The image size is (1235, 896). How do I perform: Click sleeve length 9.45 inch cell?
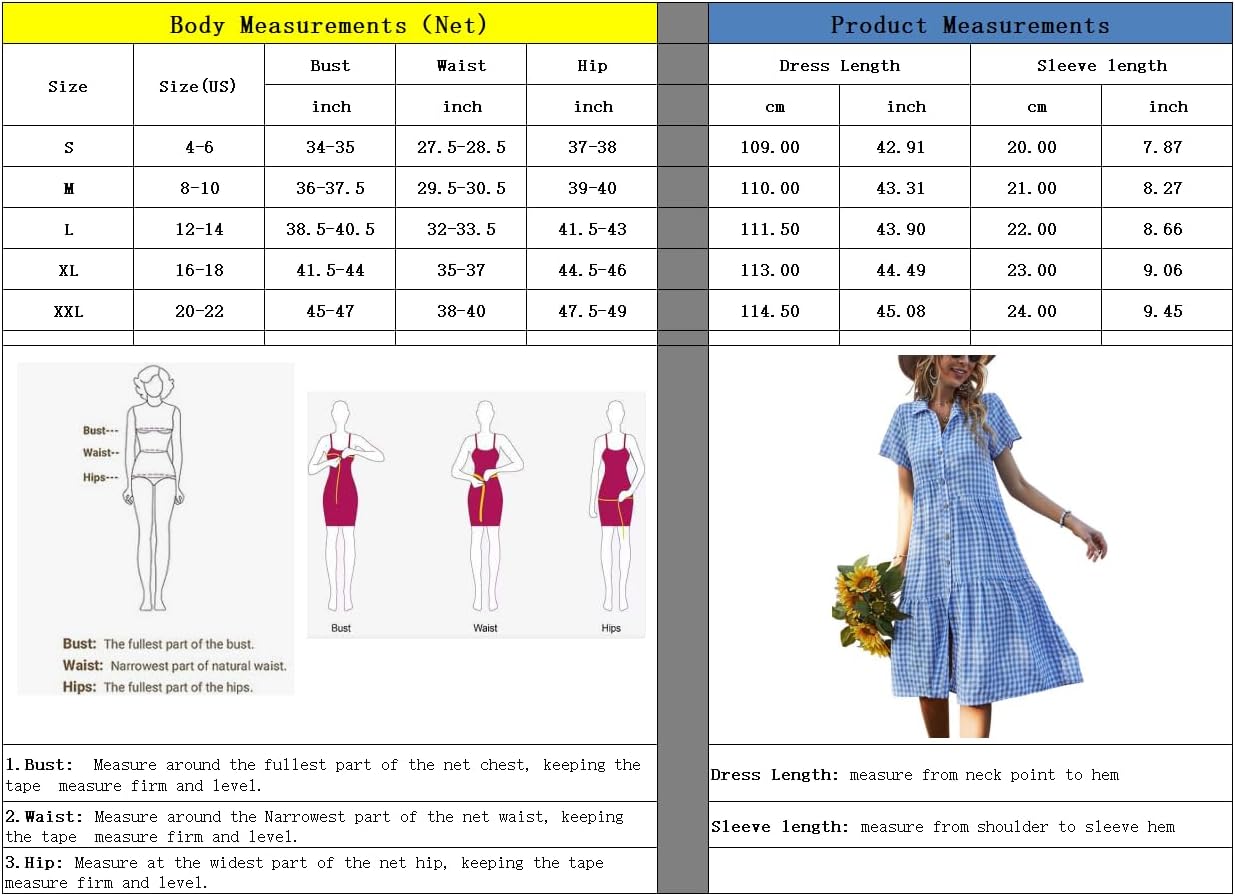pos(1167,311)
